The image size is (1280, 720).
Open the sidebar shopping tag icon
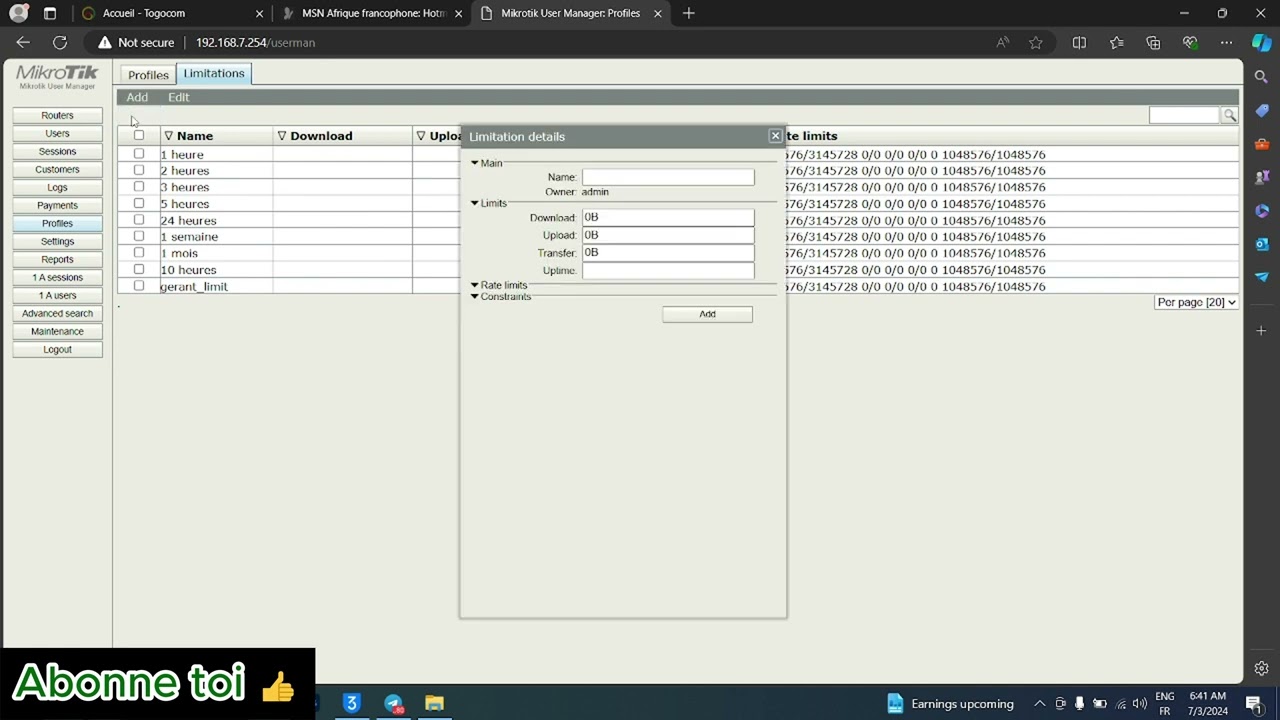1261,110
